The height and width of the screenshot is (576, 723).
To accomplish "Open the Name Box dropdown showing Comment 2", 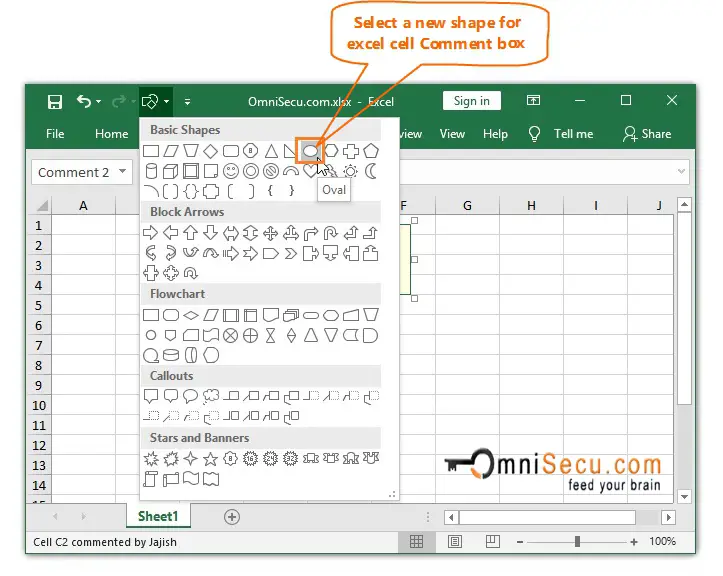I will point(122,172).
